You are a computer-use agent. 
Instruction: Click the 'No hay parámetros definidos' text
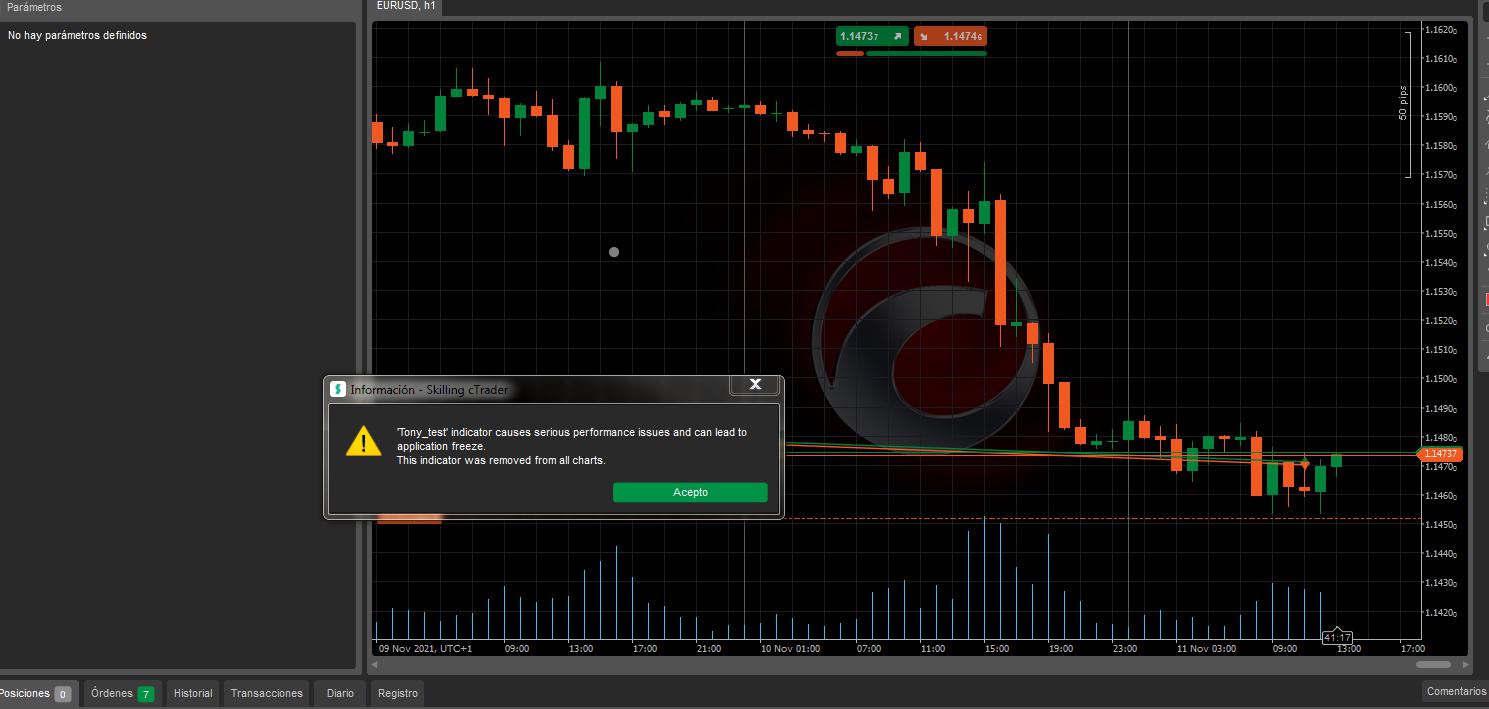(77, 35)
